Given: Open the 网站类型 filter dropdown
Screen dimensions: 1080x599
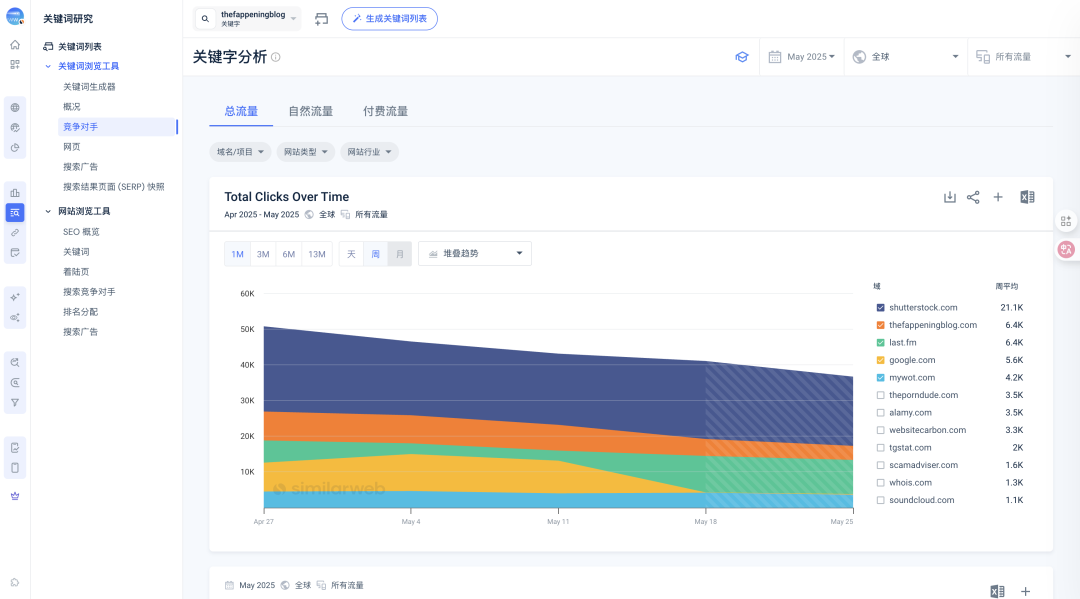Looking at the screenshot, I should click(306, 152).
